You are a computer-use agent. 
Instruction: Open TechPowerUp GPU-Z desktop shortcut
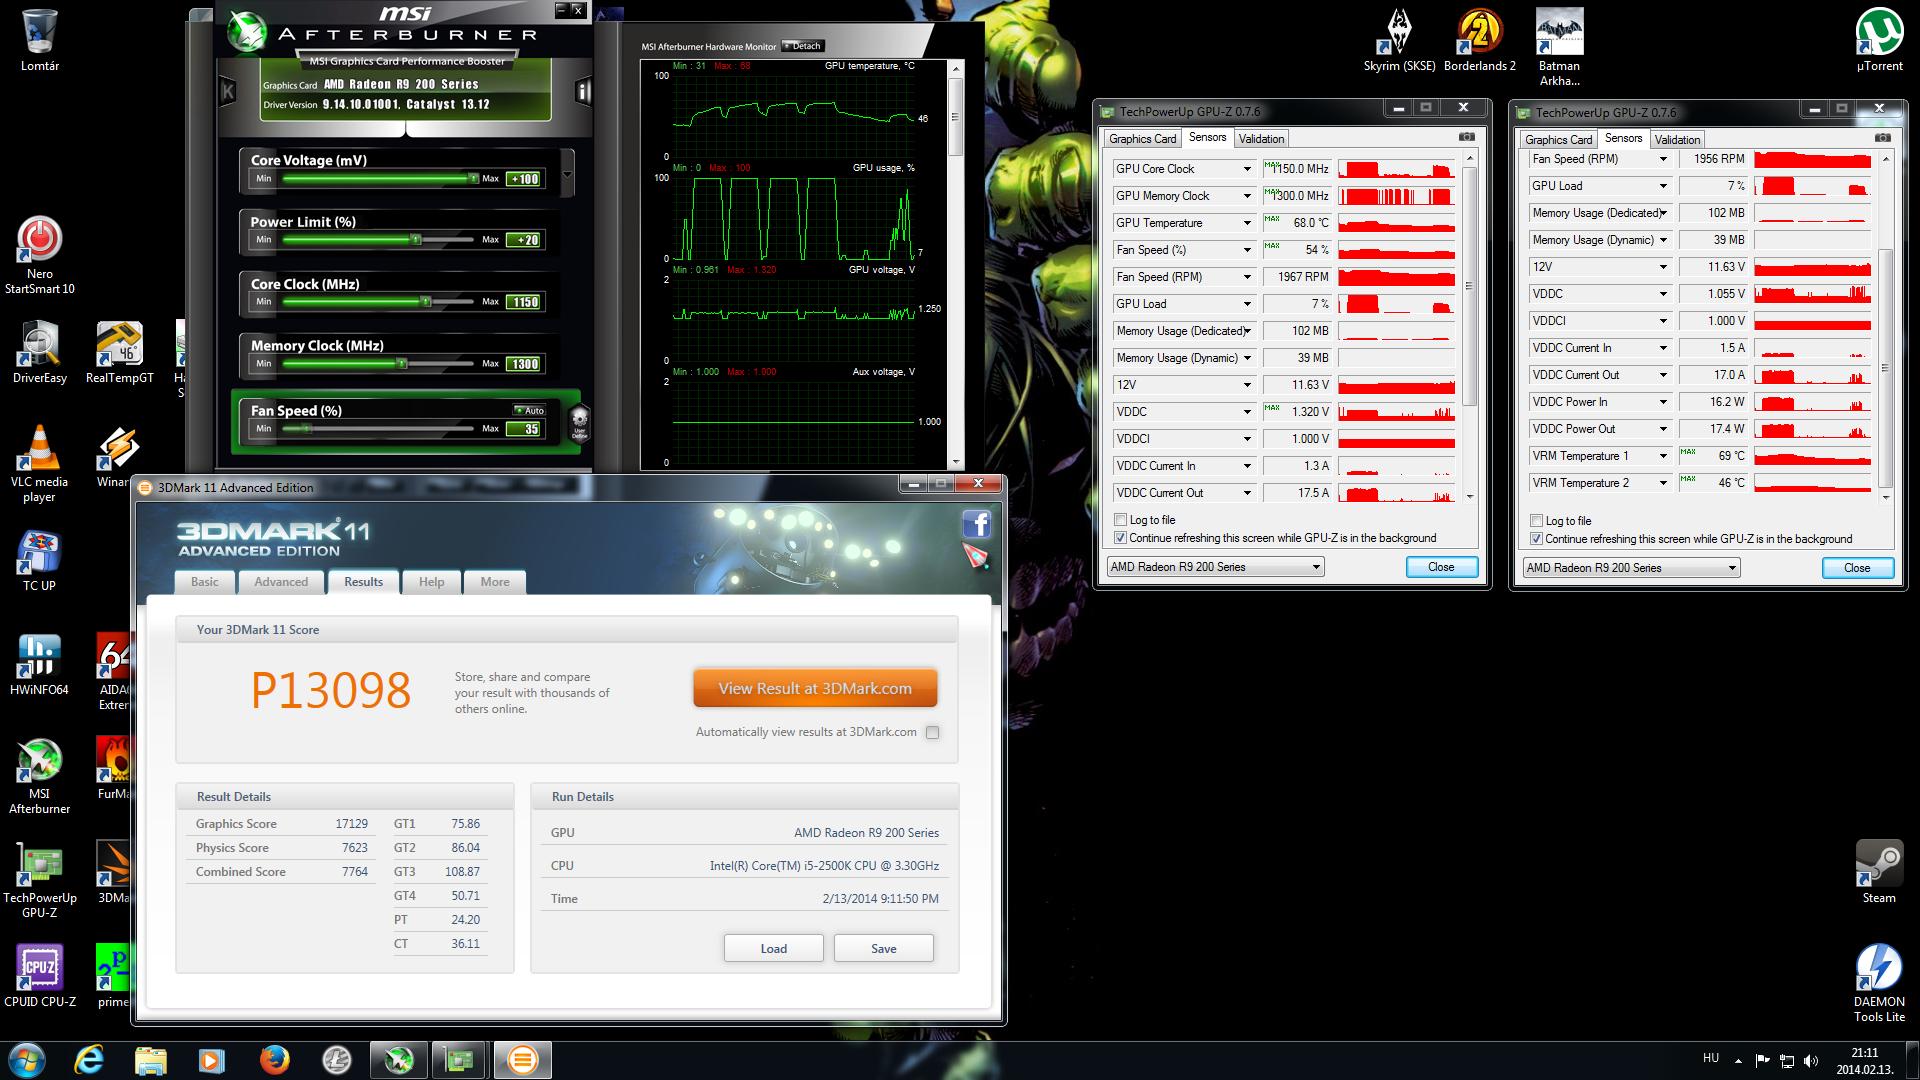[40, 880]
